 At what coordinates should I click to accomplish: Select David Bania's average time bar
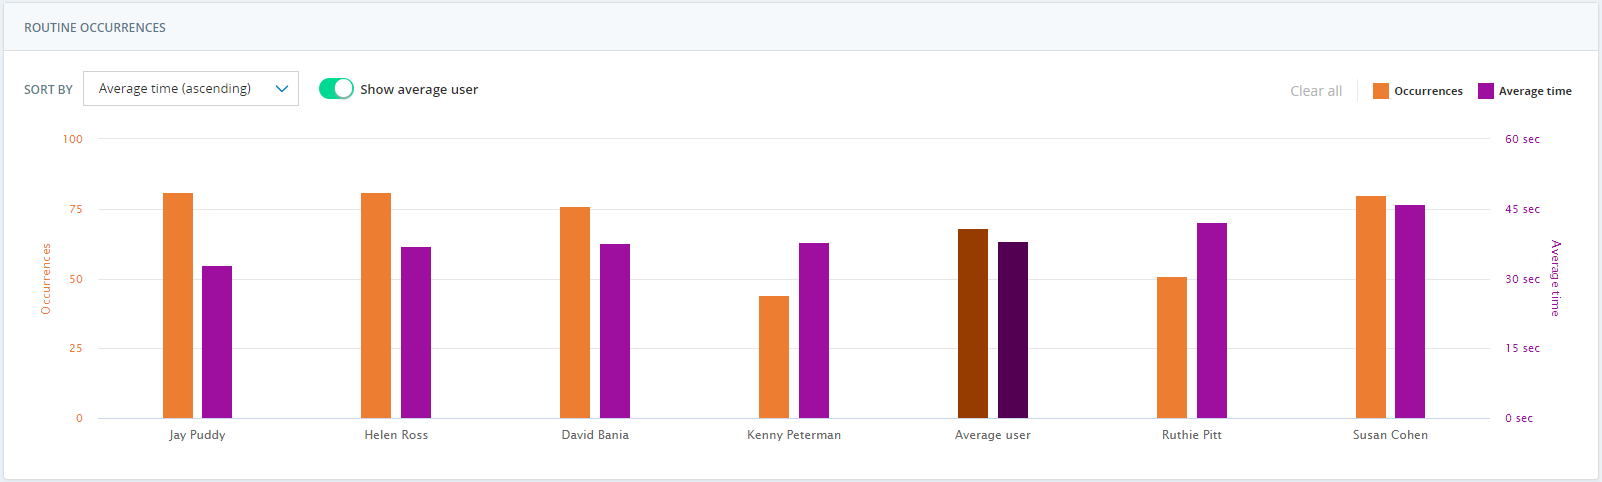(615, 331)
